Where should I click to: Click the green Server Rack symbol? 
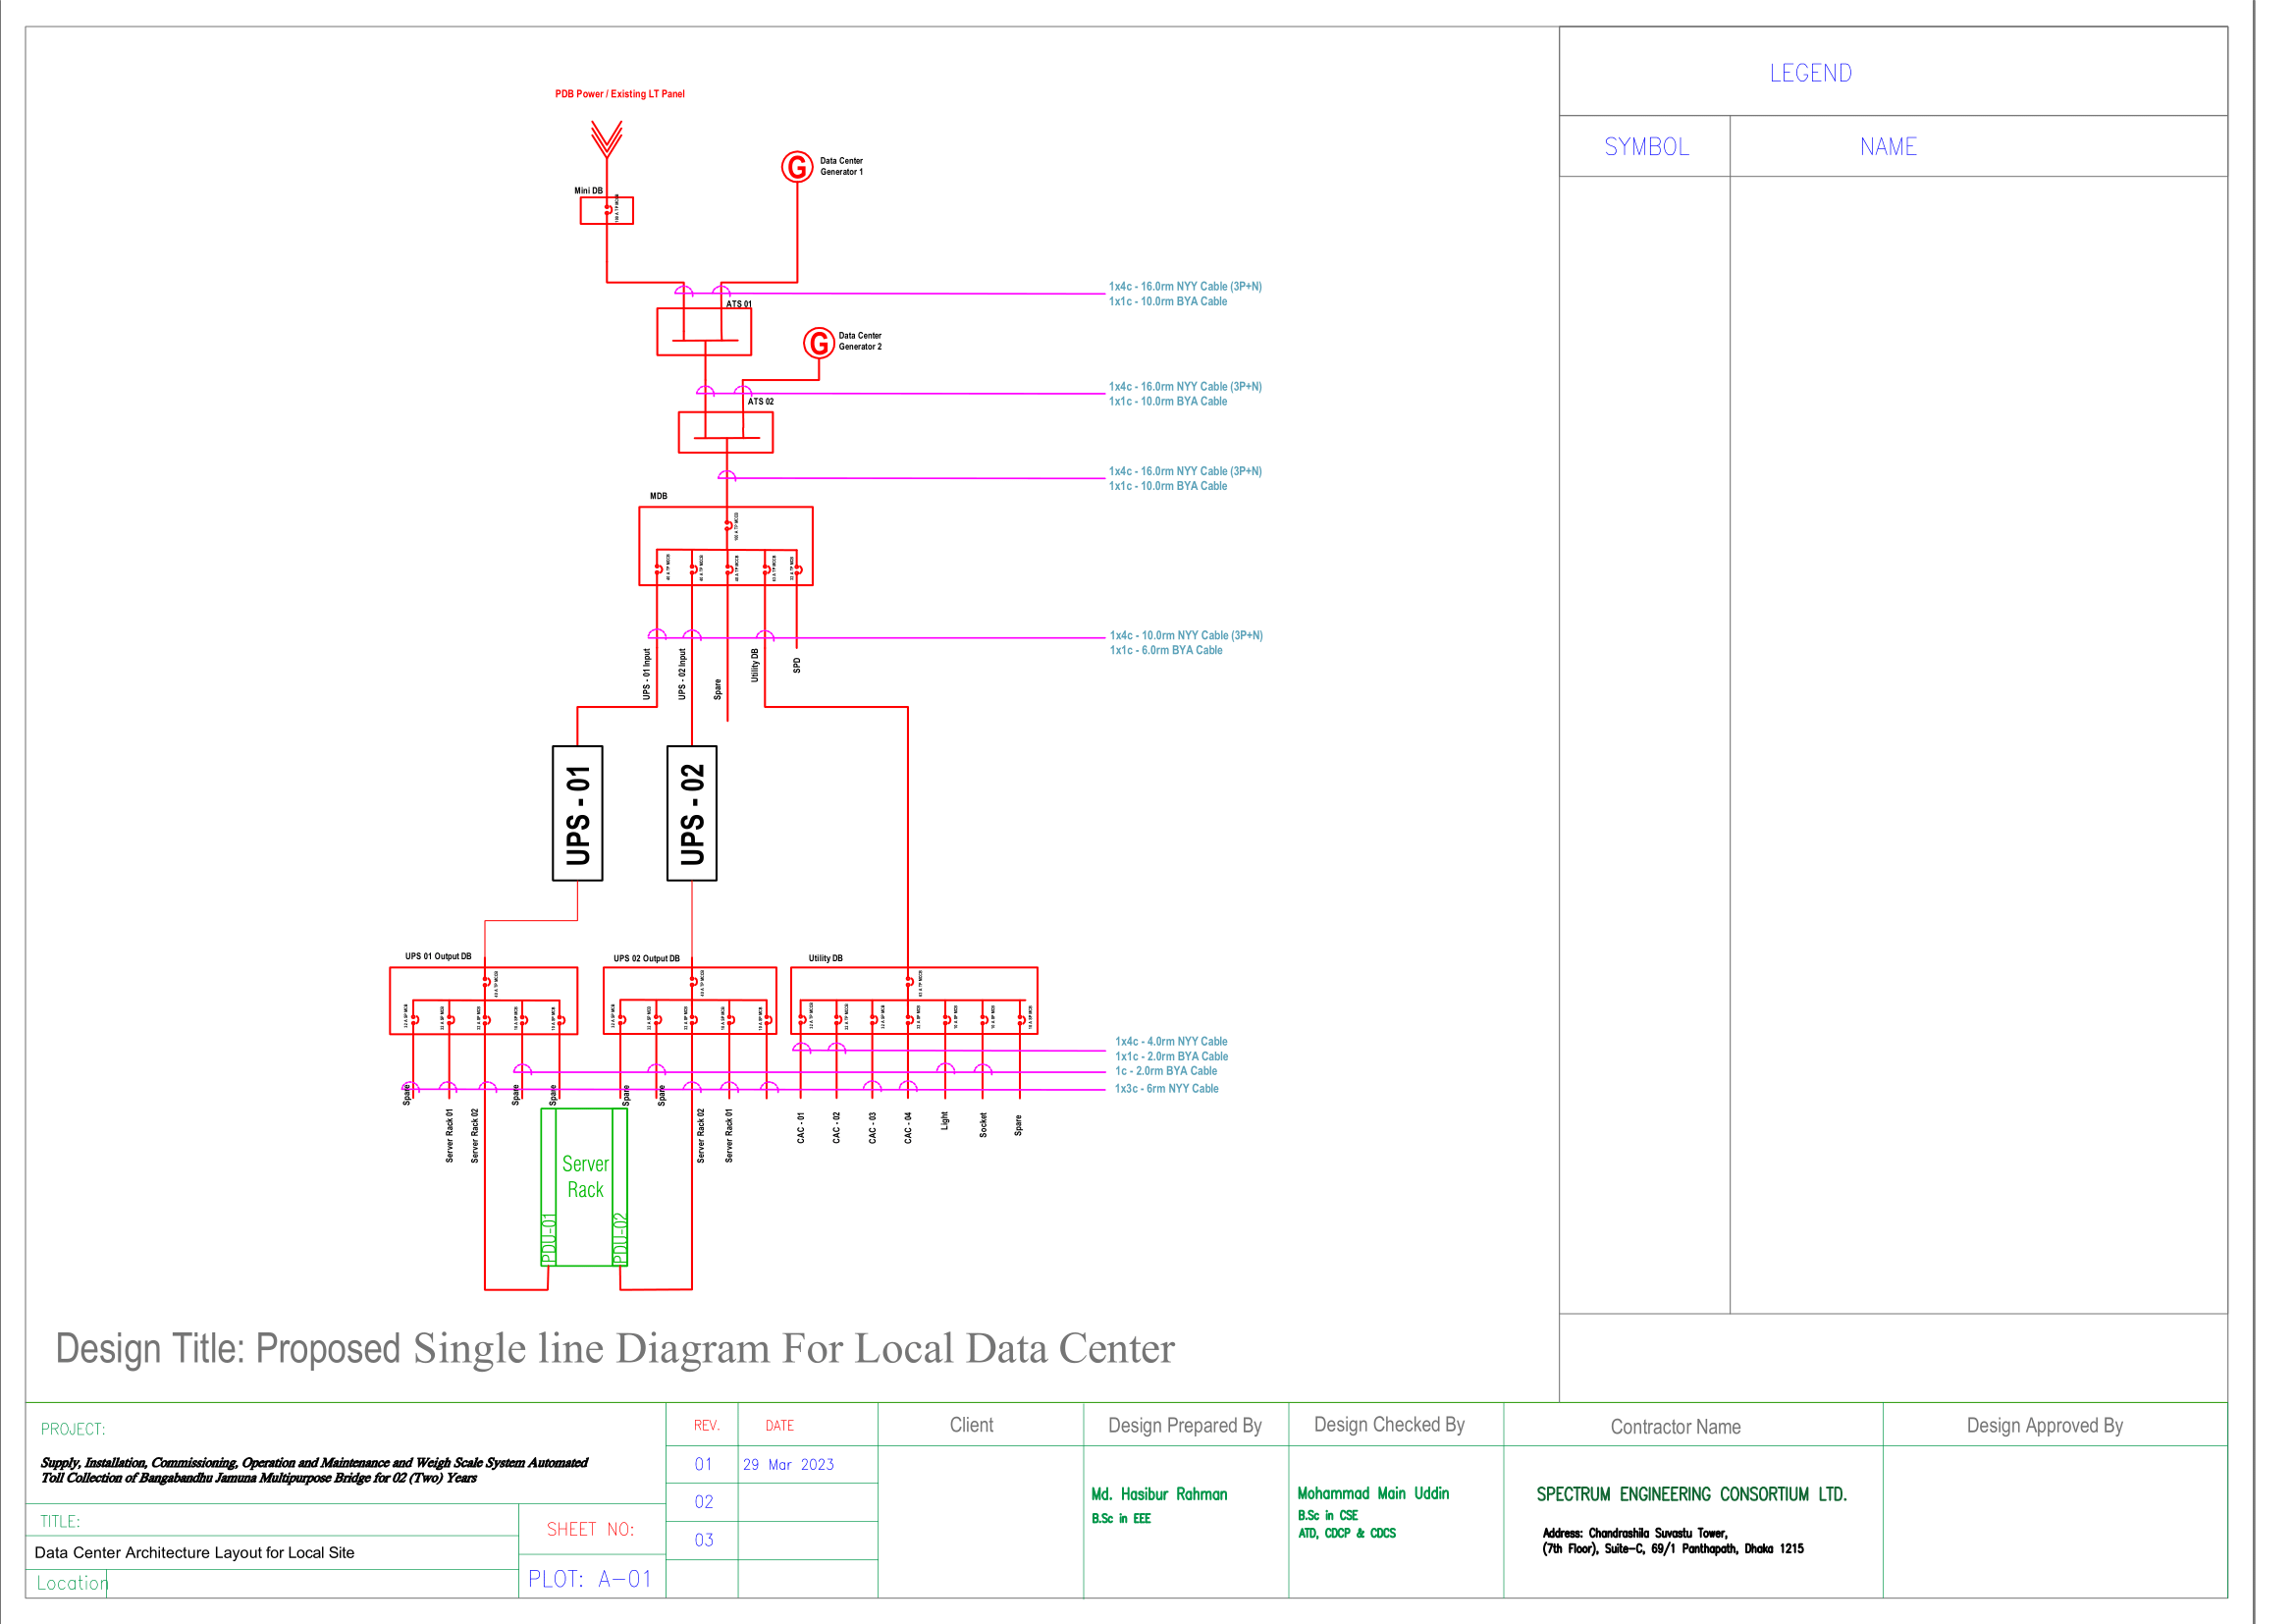(585, 1187)
